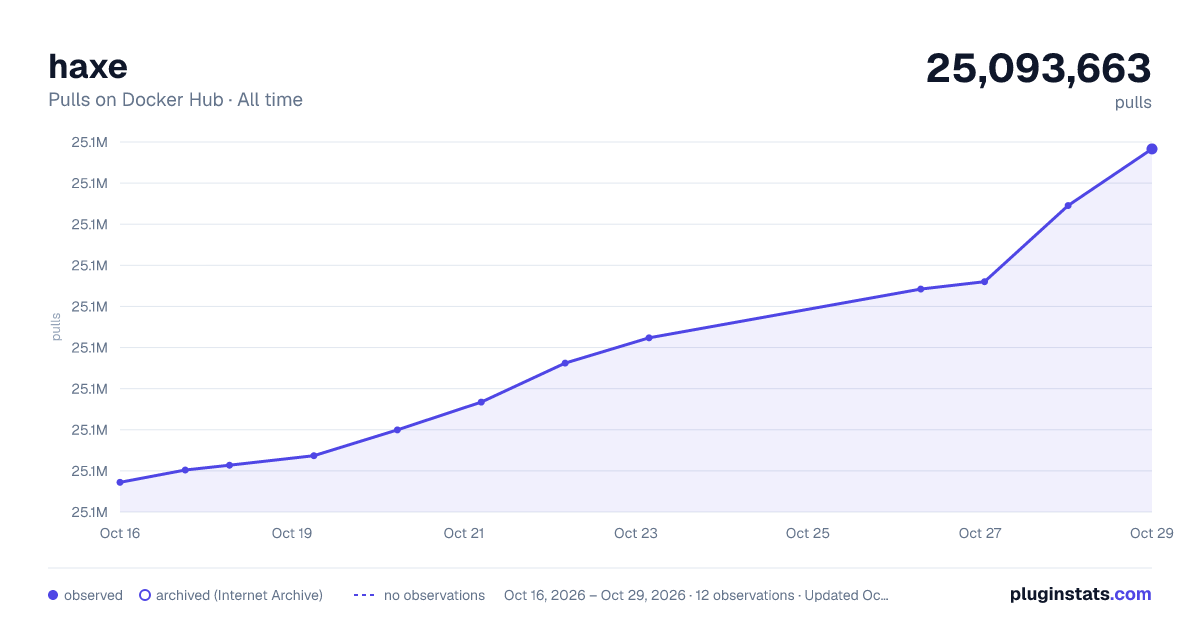Click the hollow archived legend circle
The image size is (1200, 630).
(145, 595)
